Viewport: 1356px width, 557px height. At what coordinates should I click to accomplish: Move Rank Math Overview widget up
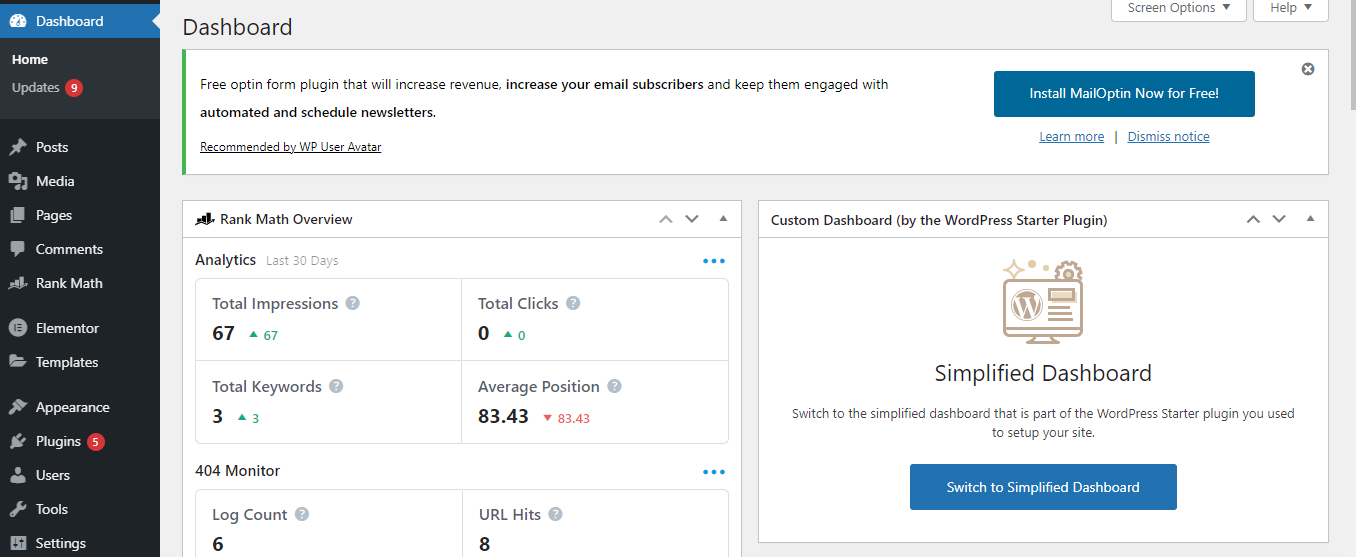tap(666, 219)
